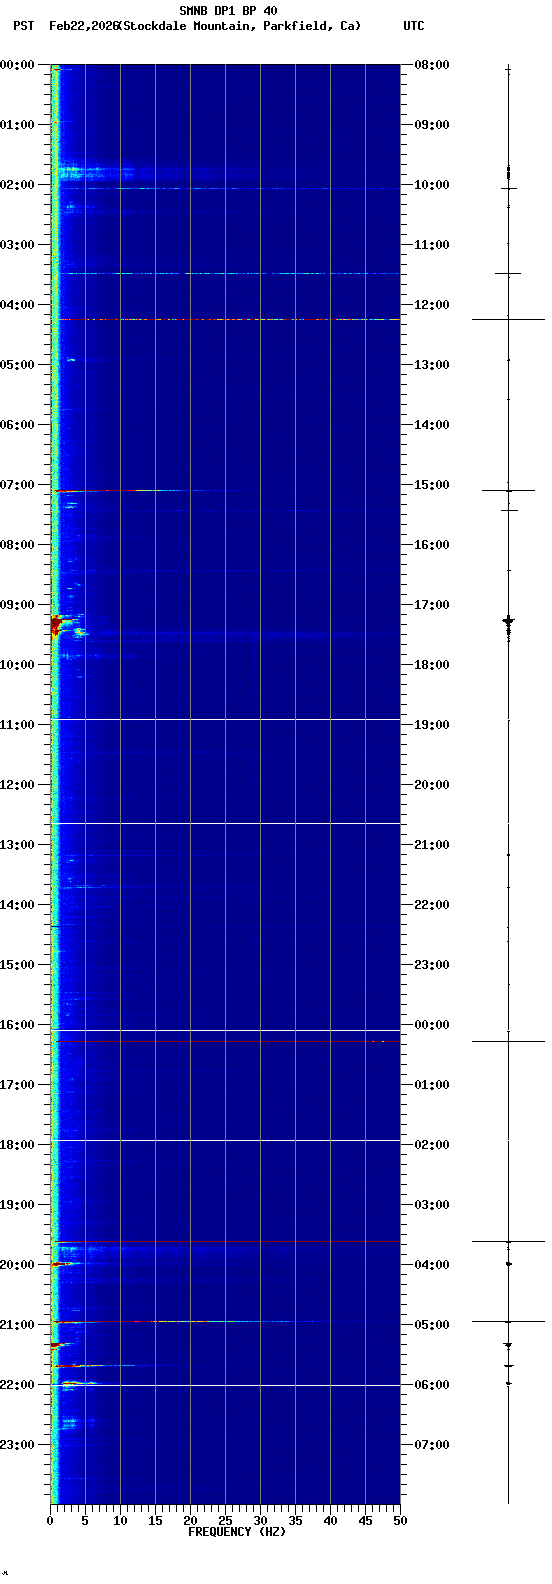
Task: Click the seismogram spike near 12:15 UTC
Action: [508, 319]
